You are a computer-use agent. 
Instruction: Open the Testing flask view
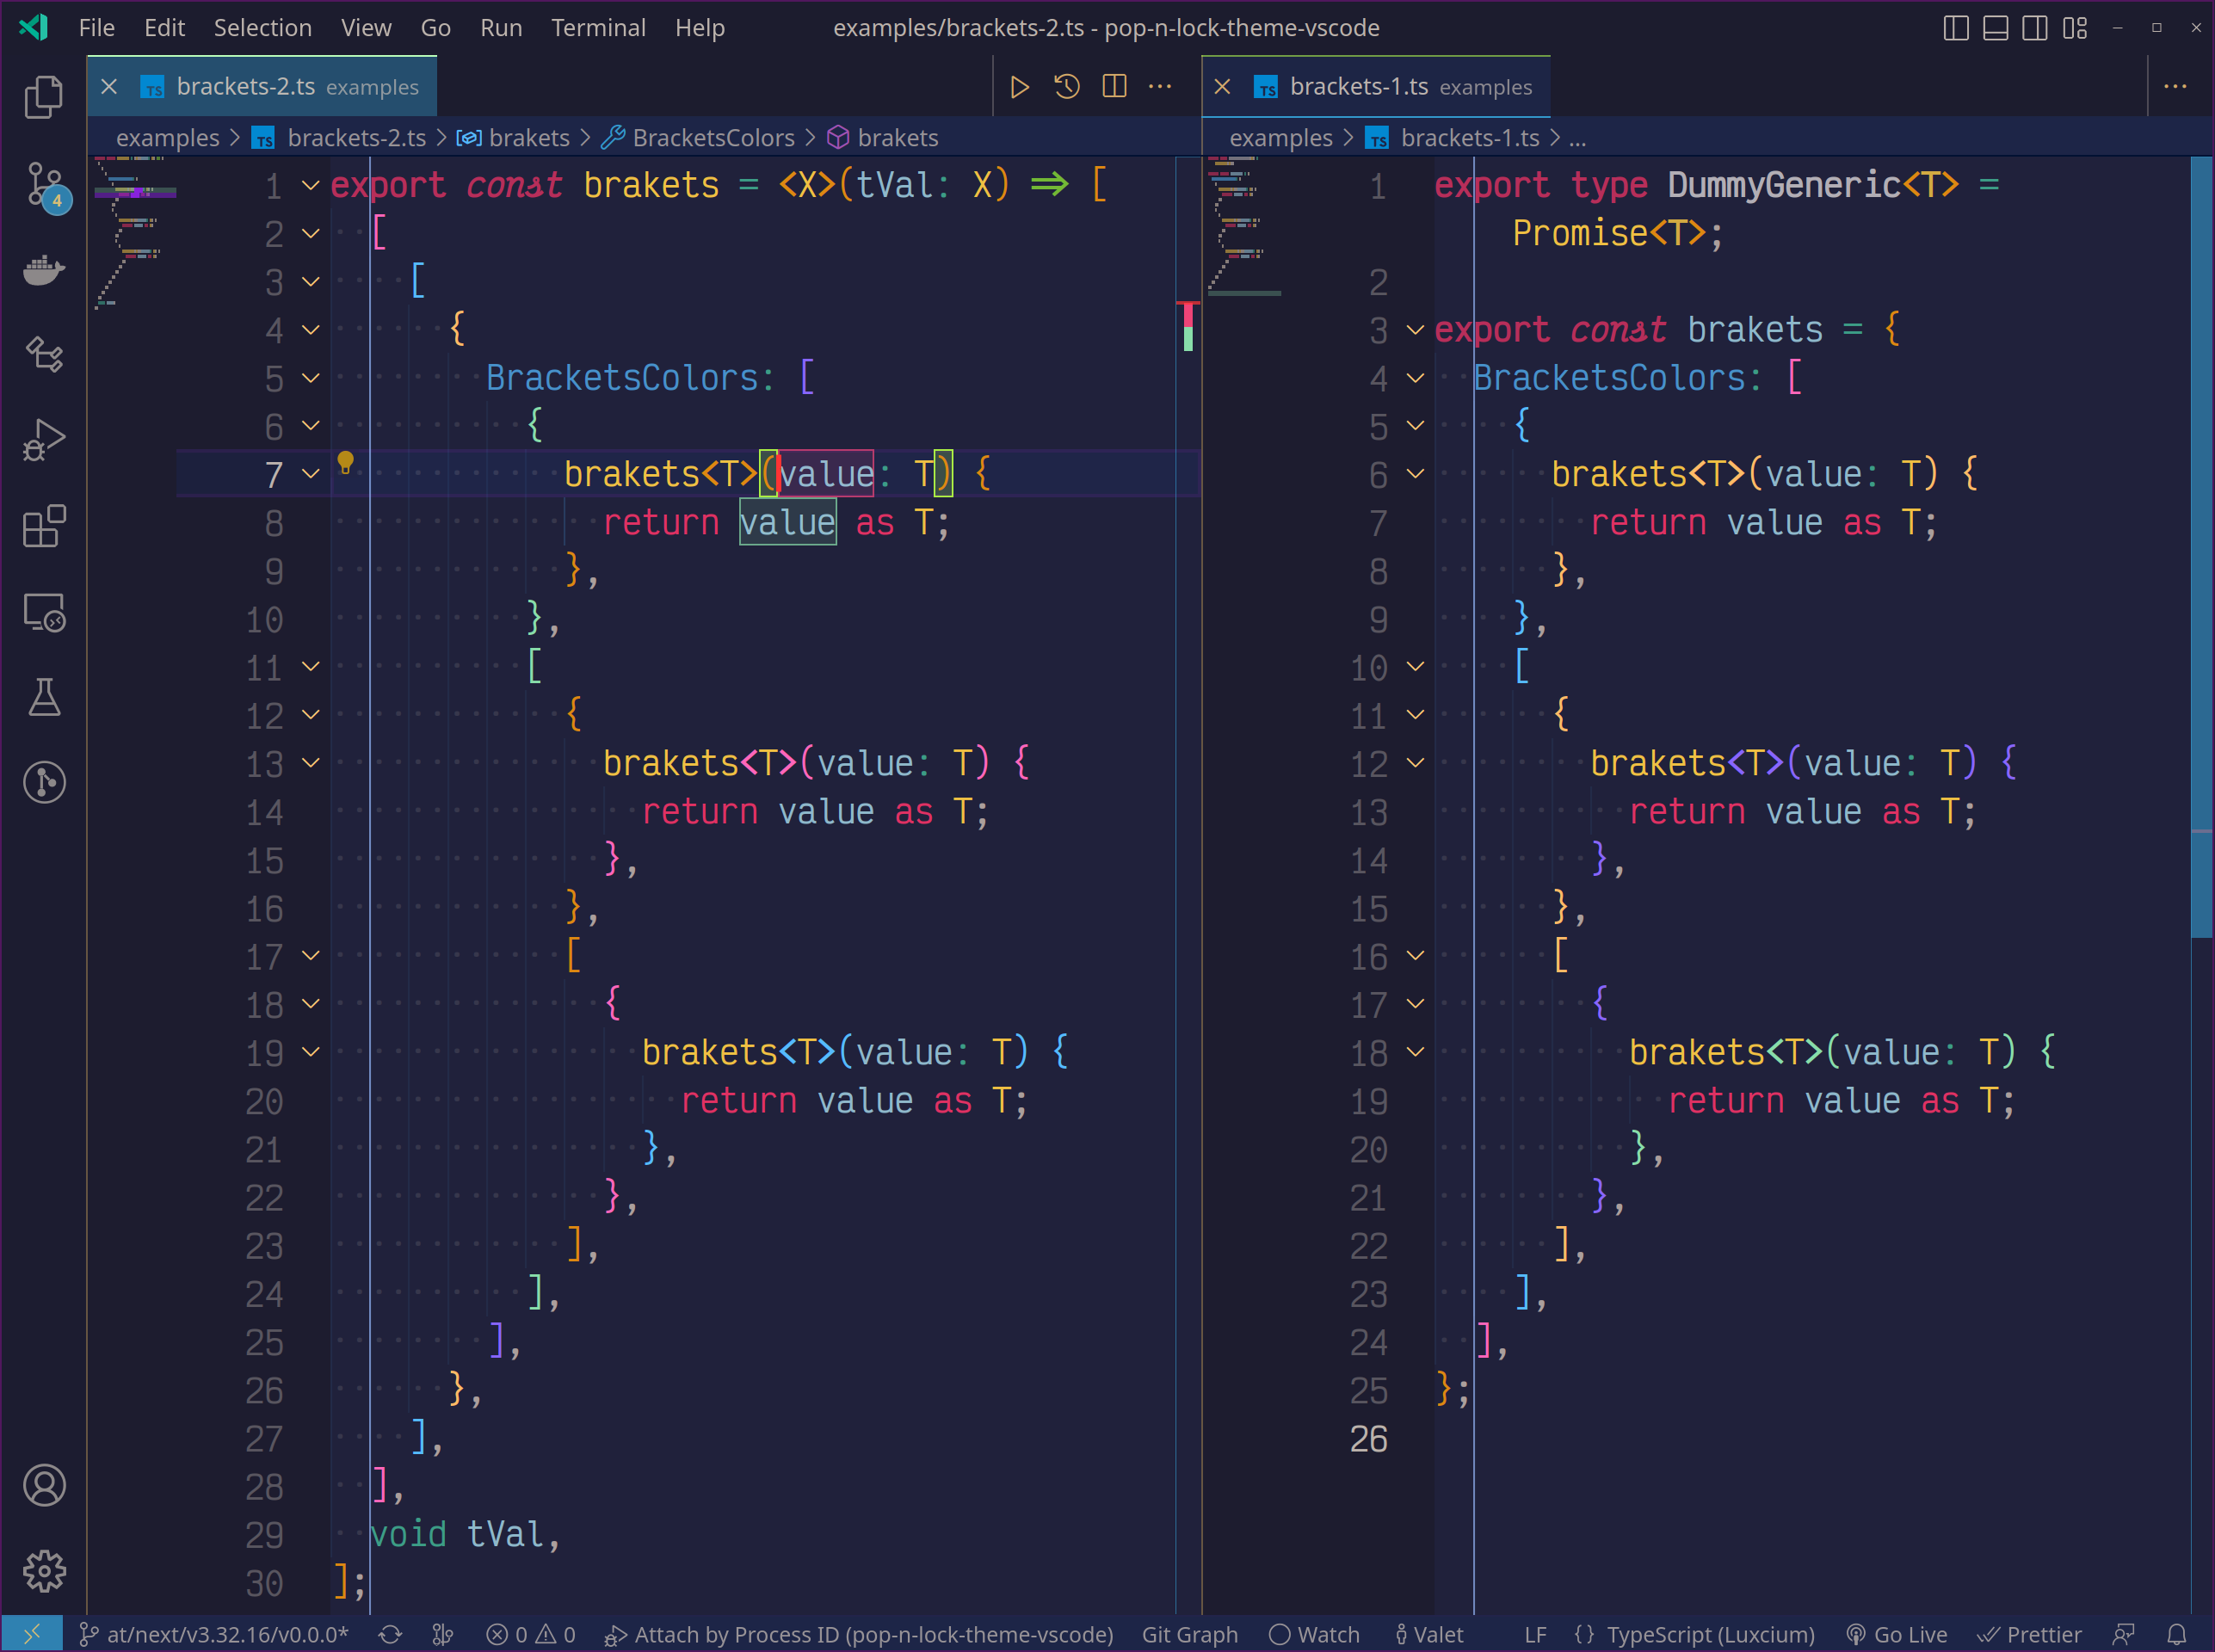(x=43, y=697)
